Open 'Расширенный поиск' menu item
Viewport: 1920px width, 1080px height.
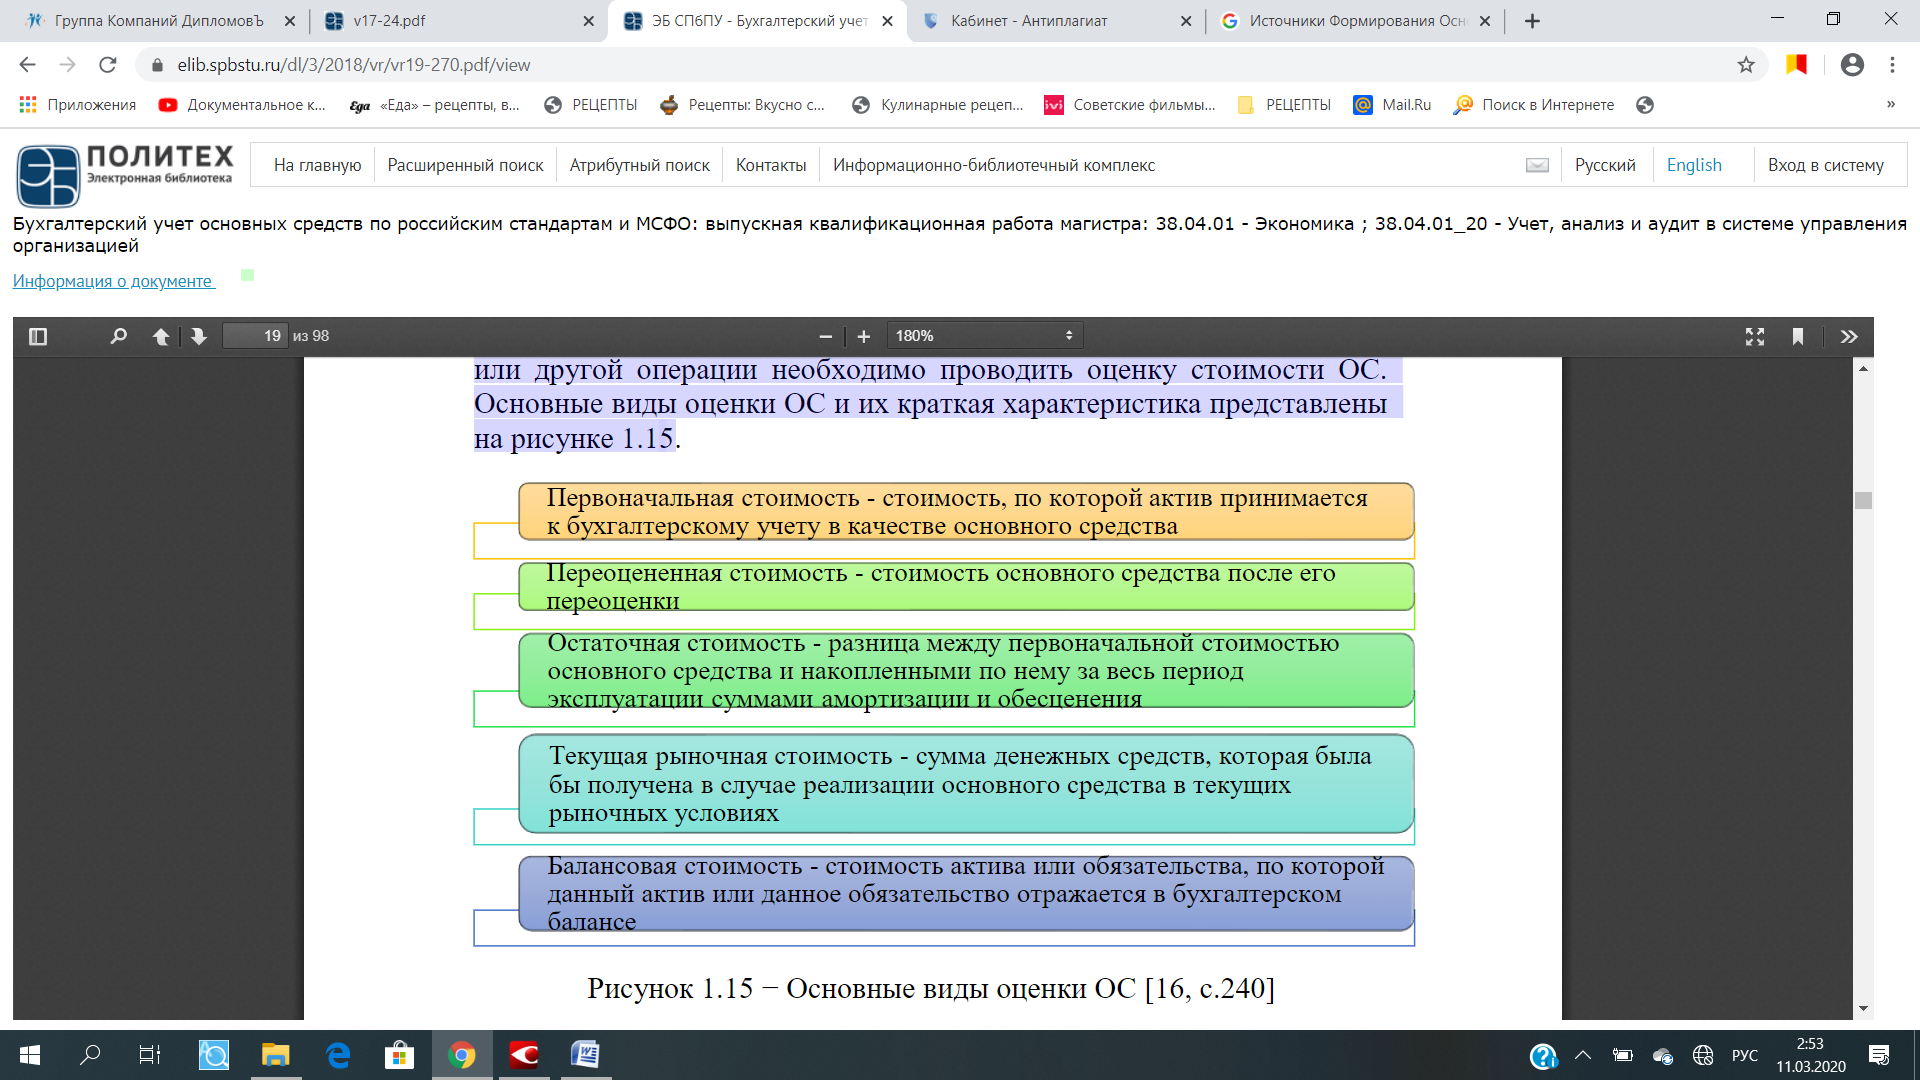[x=465, y=165]
